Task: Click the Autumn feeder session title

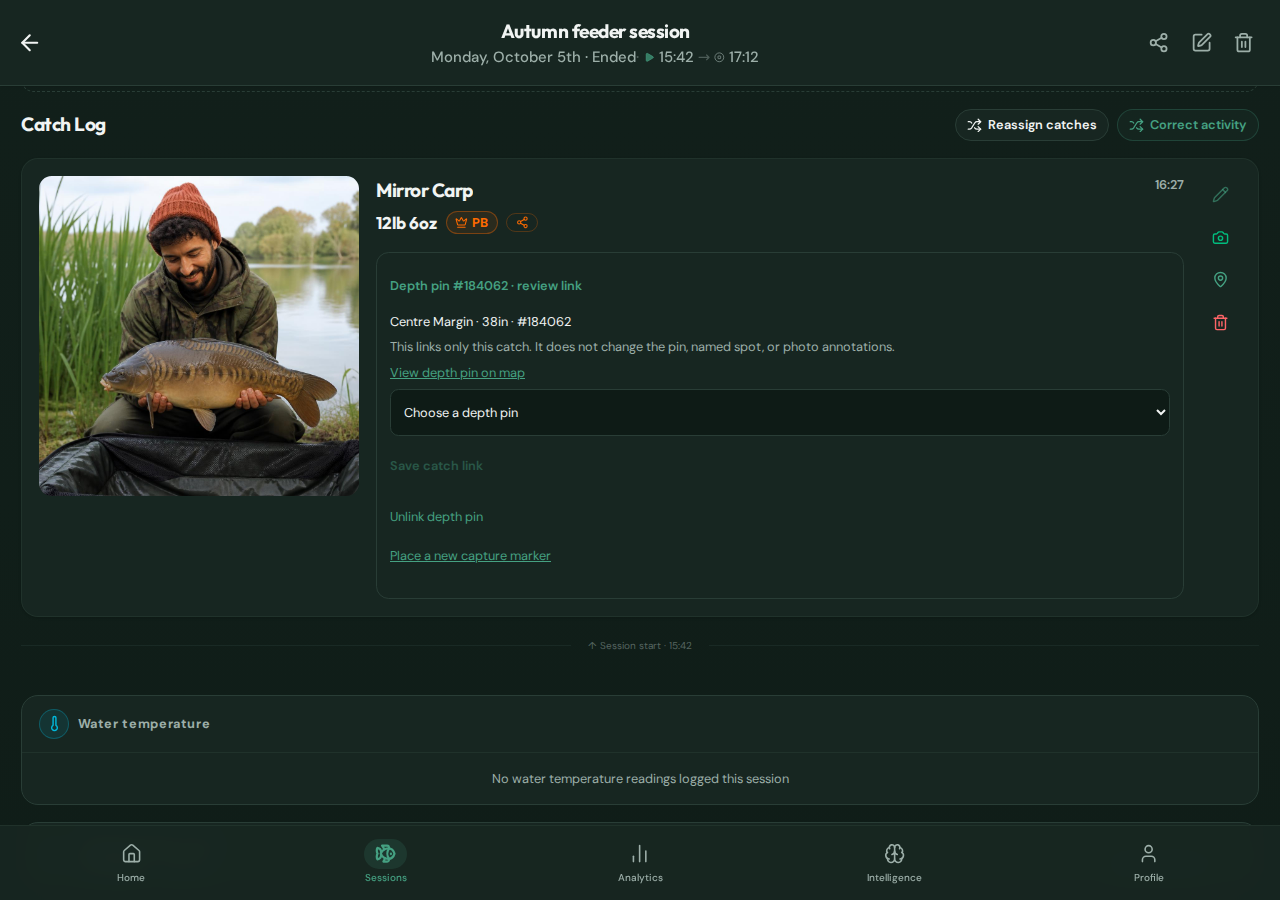Action: click(595, 32)
